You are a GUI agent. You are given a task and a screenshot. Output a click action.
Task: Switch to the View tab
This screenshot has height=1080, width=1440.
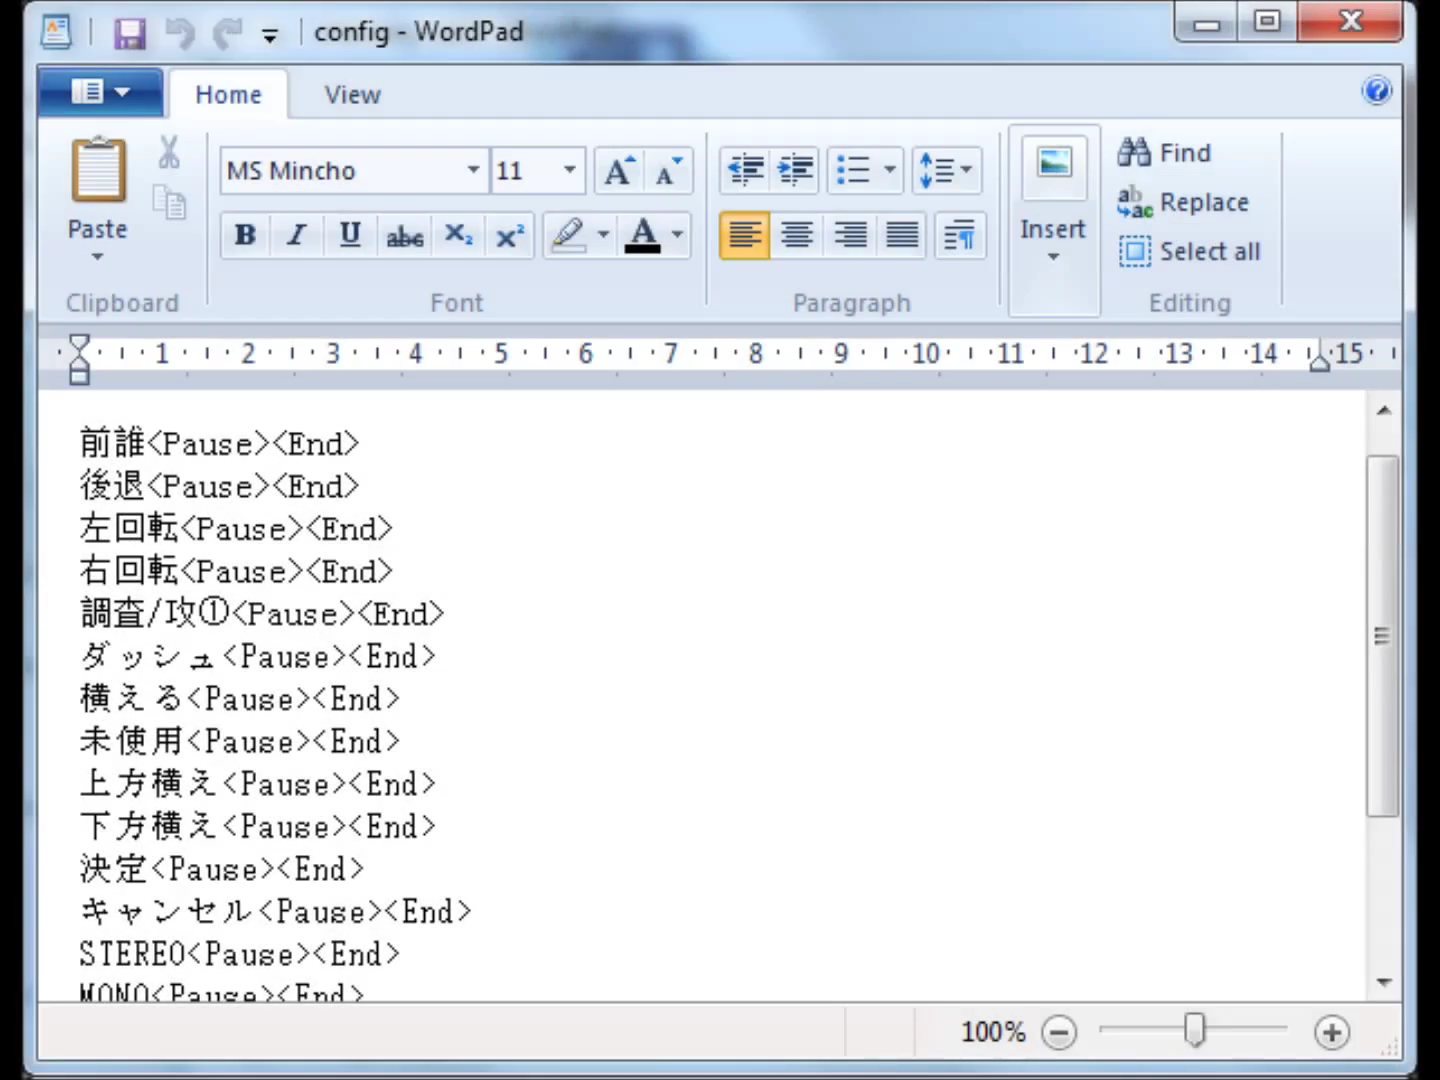click(x=352, y=95)
